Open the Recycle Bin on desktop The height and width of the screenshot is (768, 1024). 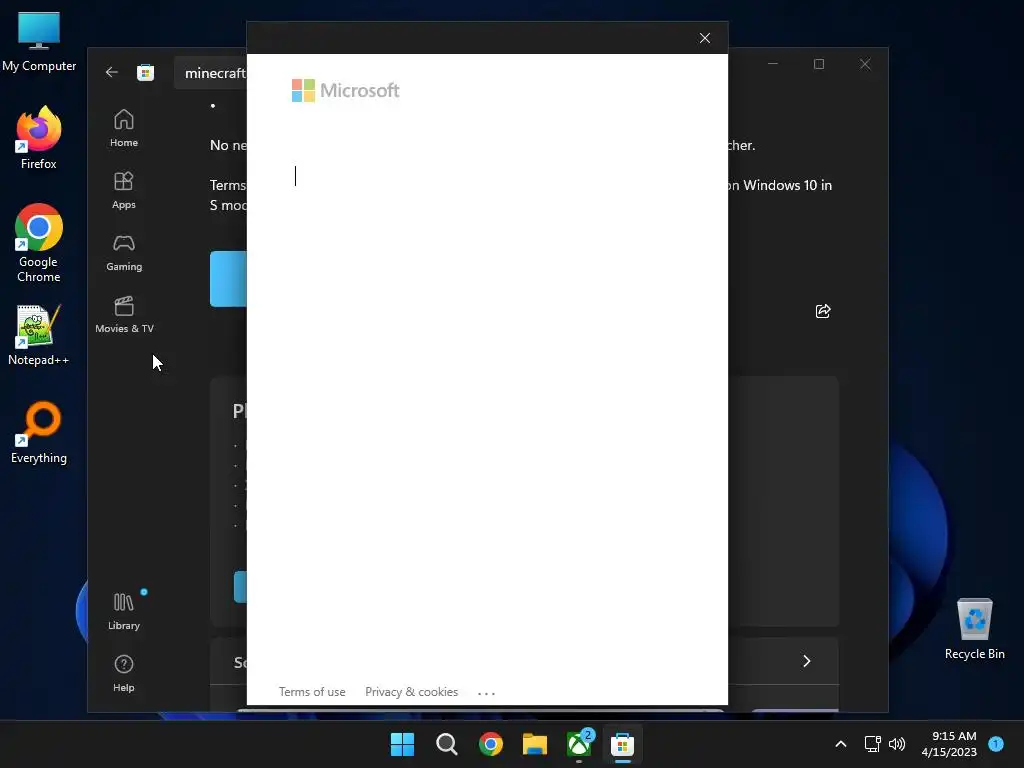tap(974, 629)
